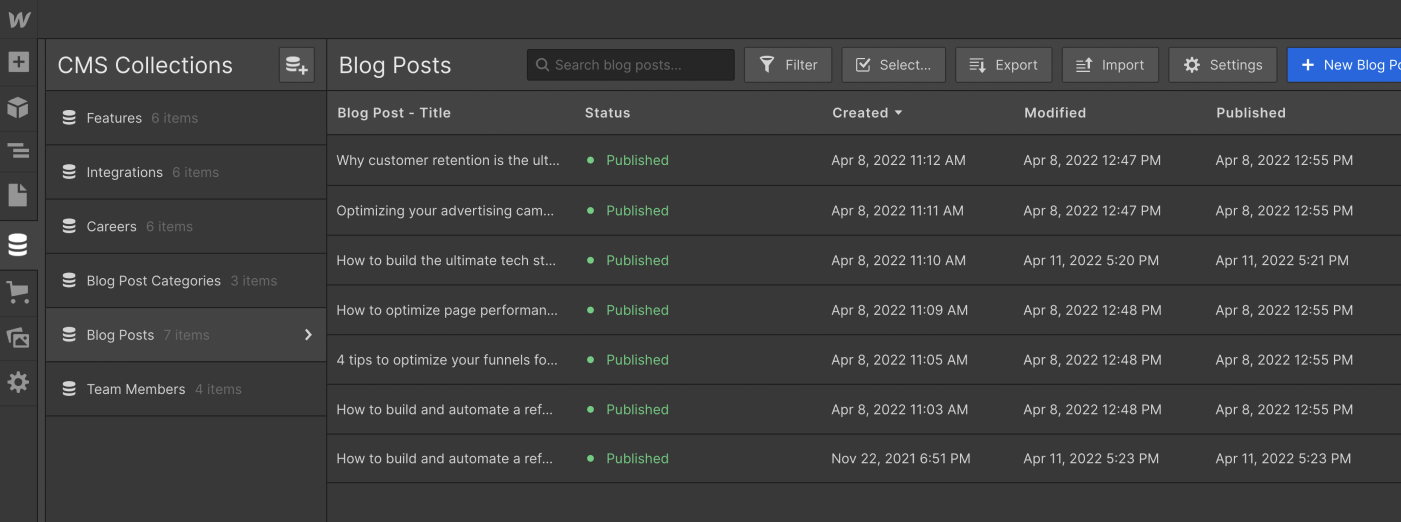The width and height of the screenshot is (1401, 522).
Task: Expand the Blog Posts collection chevron
Action: coord(308,335)
